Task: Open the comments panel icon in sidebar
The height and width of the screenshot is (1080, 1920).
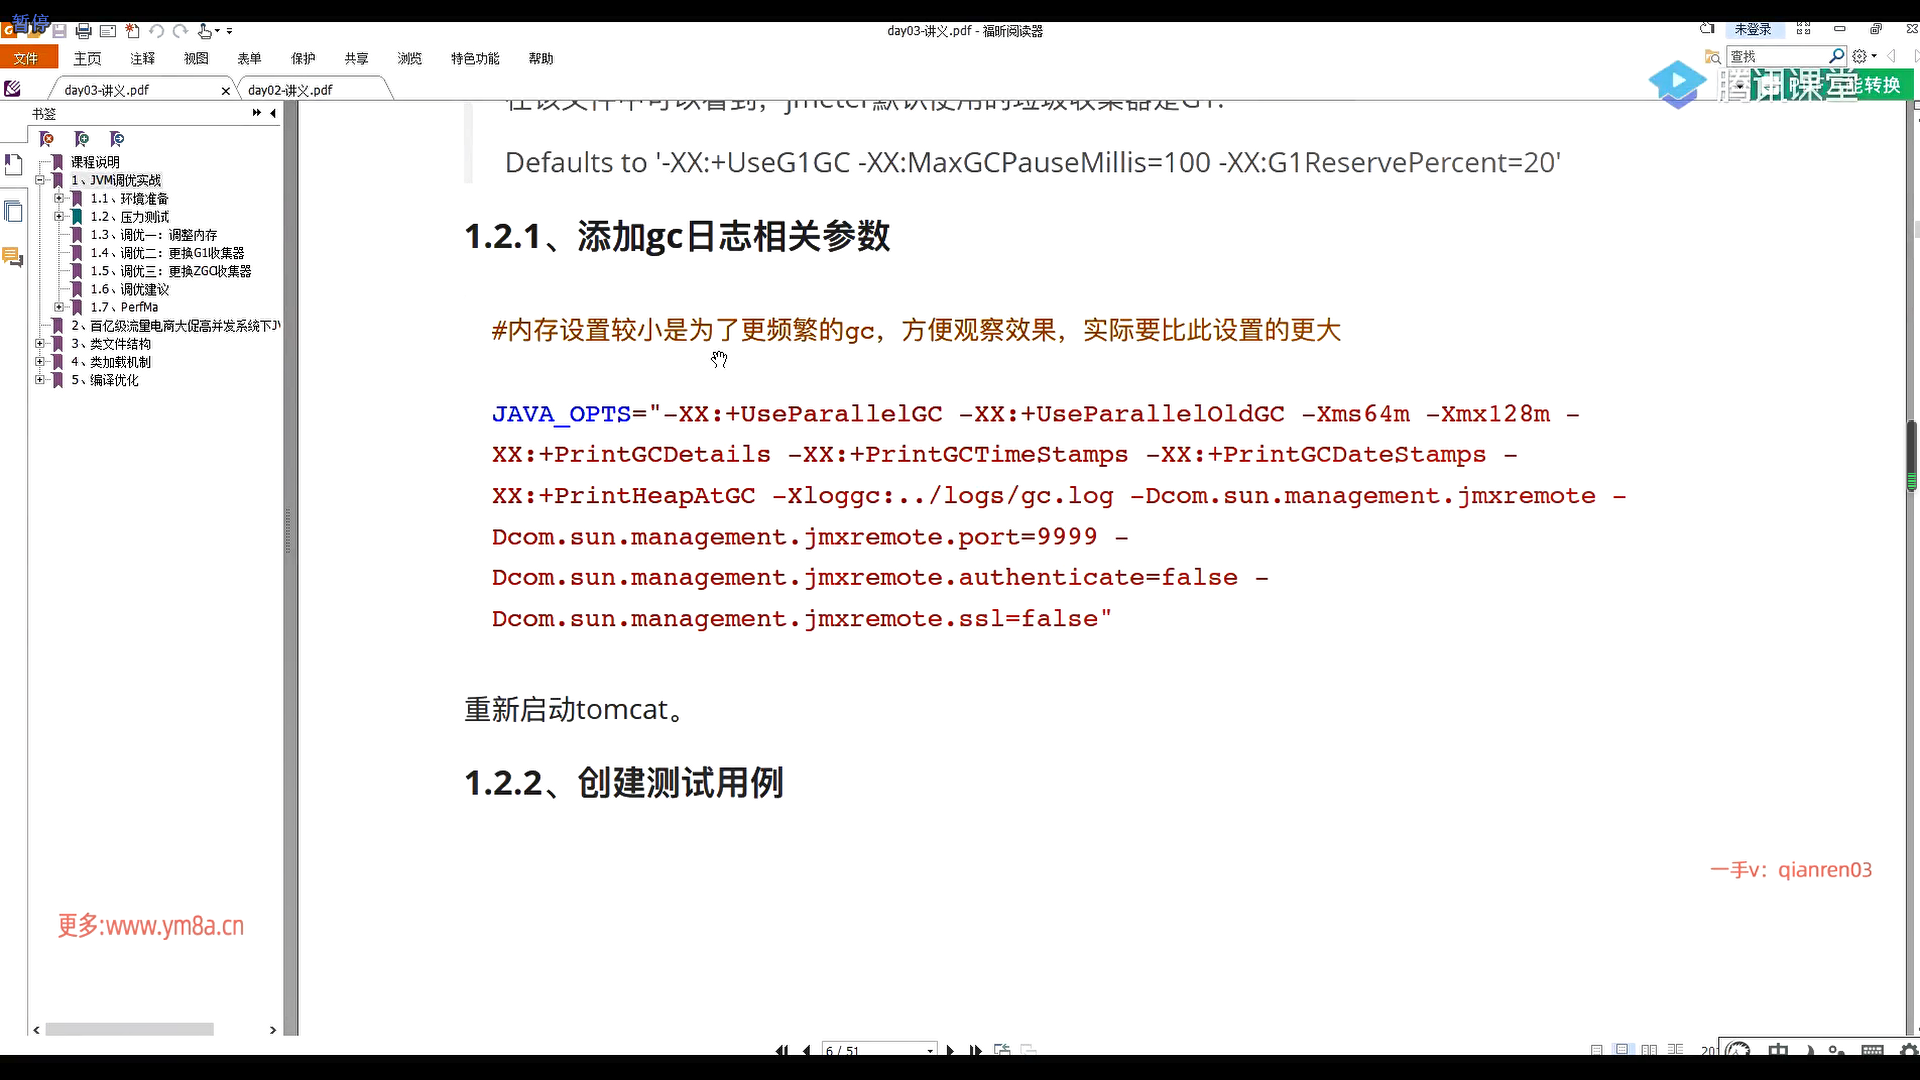Action: [13, 257]
